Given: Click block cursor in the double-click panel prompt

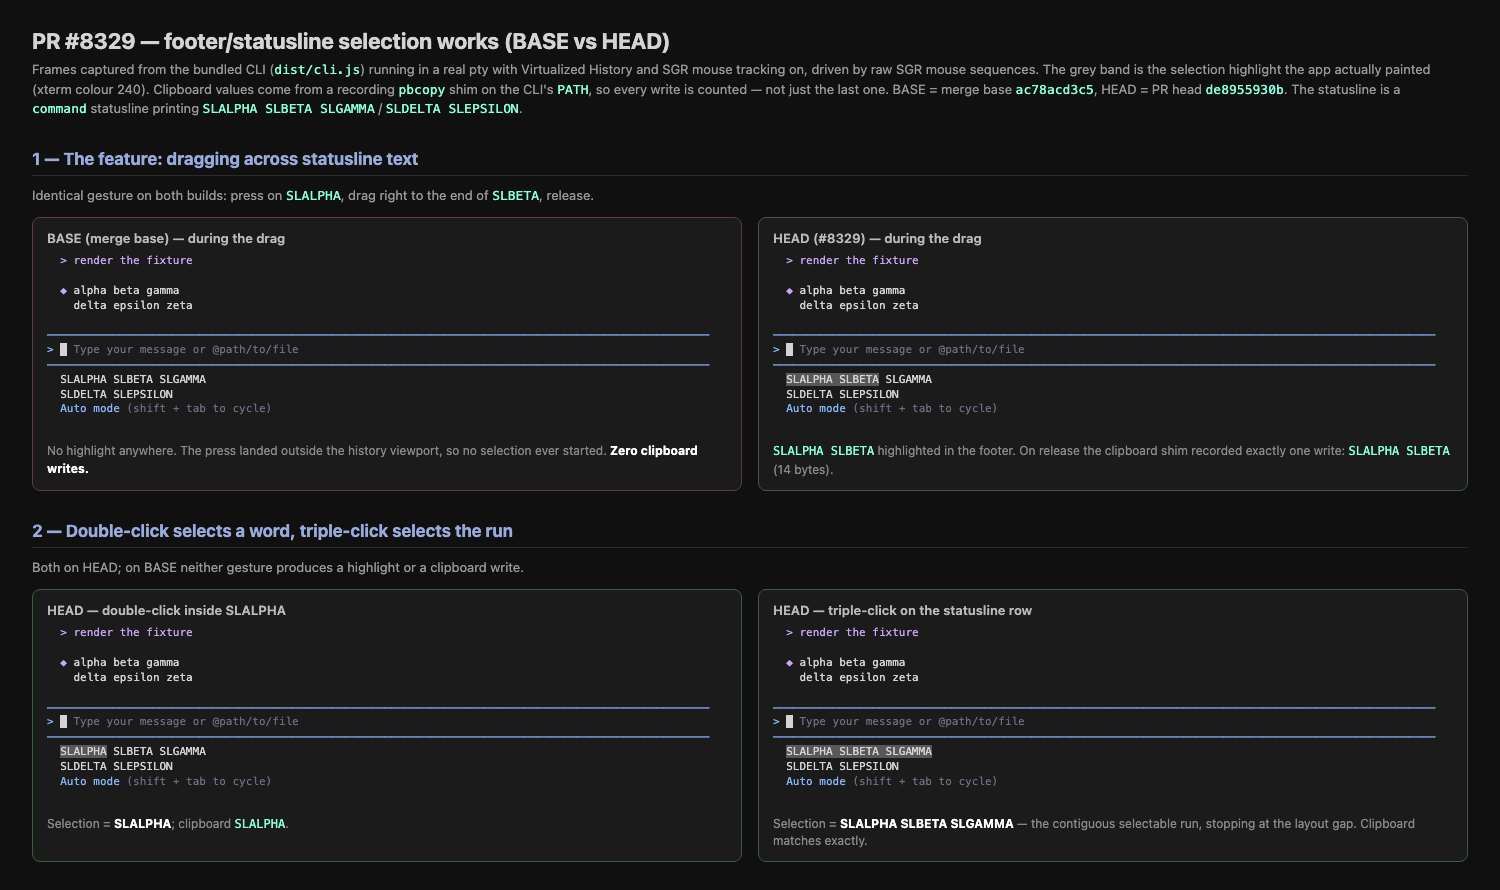Looking at the screenshot, I should click(x=63, y=722).
